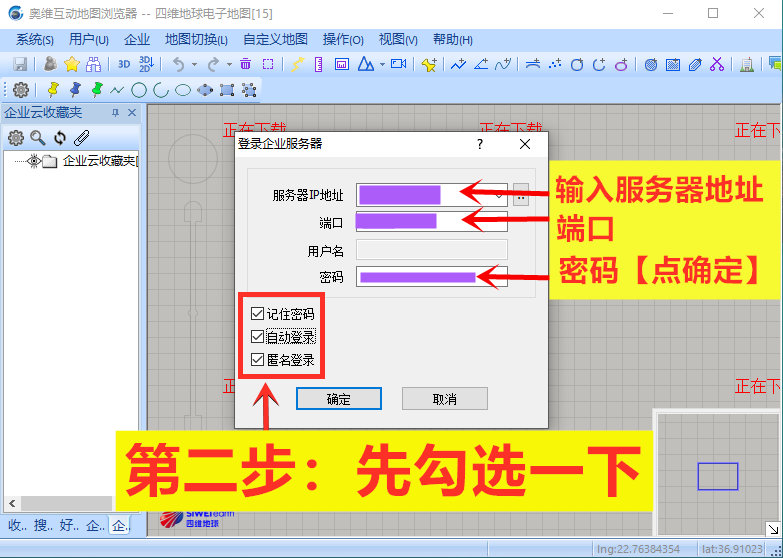Click the magnifier search icon in favorites panel
The image size is (783, 558).
[38, 138]
